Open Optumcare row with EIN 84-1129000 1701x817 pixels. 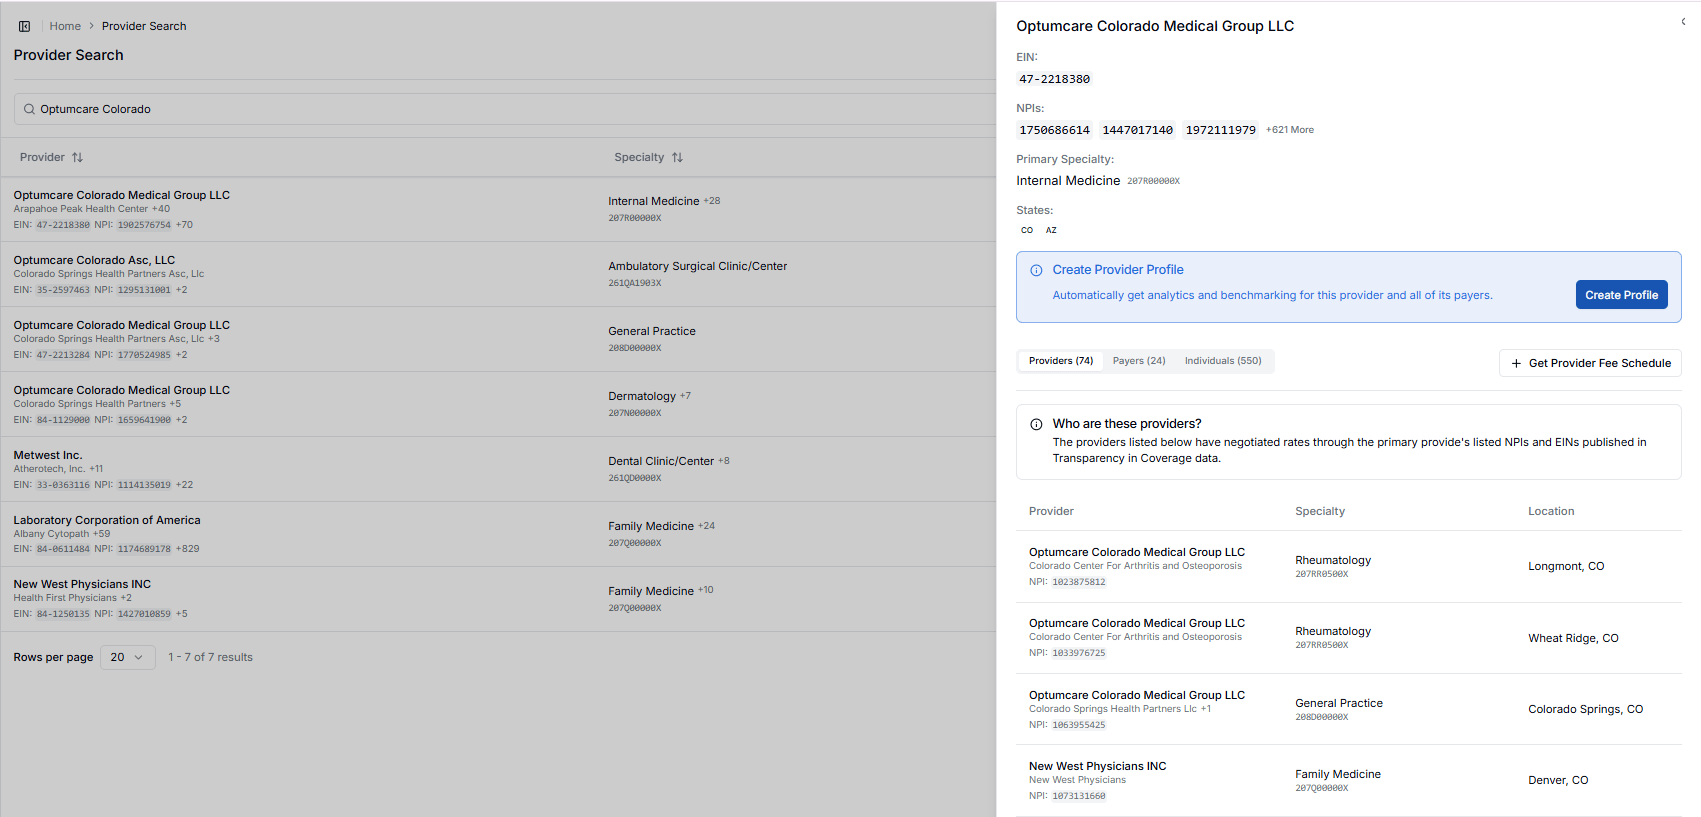point(498,404)
